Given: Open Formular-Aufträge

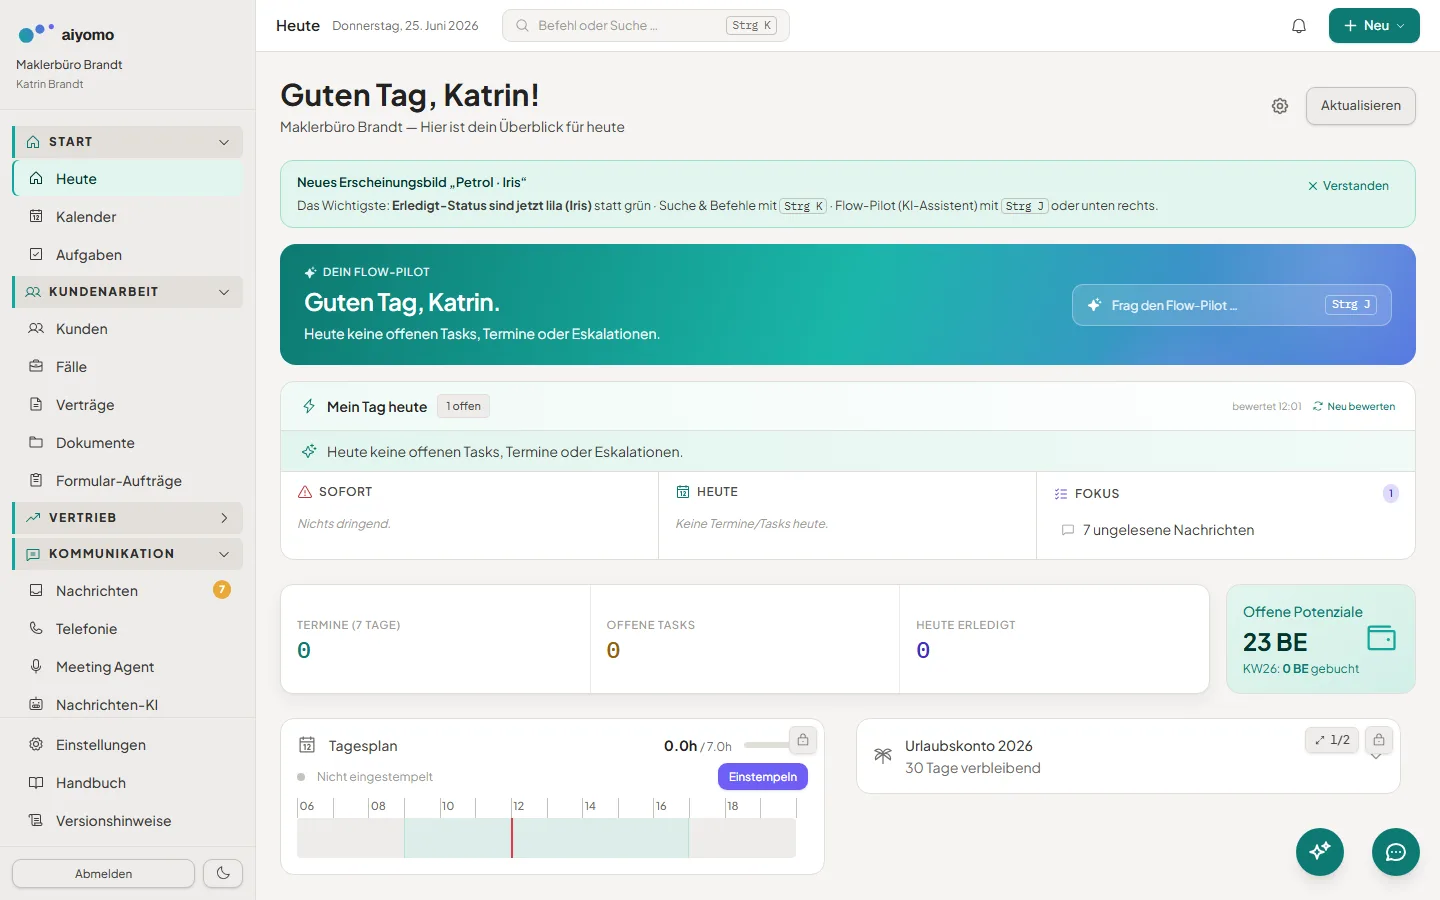Looking at the screenshot, I should (x=128, y=481).
